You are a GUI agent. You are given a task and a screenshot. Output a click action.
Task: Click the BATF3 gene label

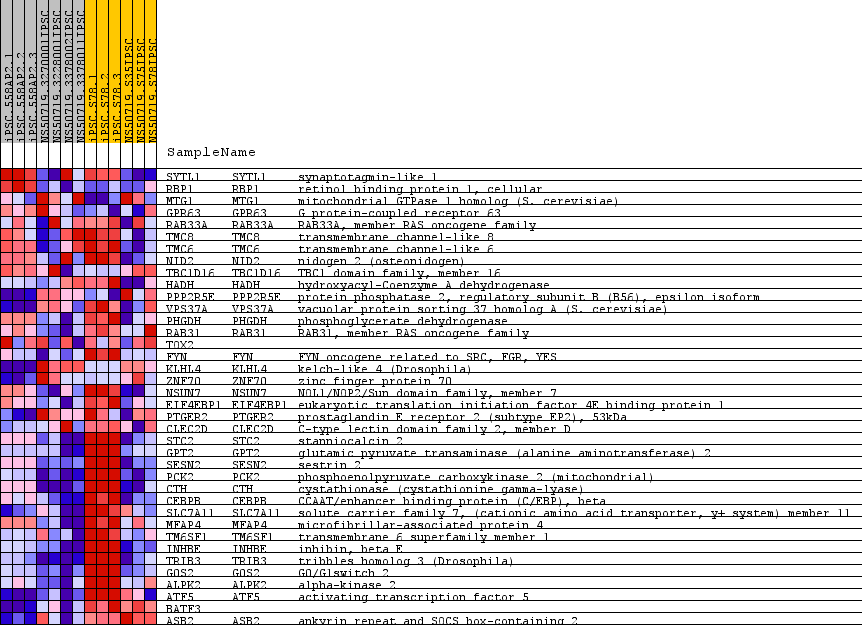(x=183, y=608)
